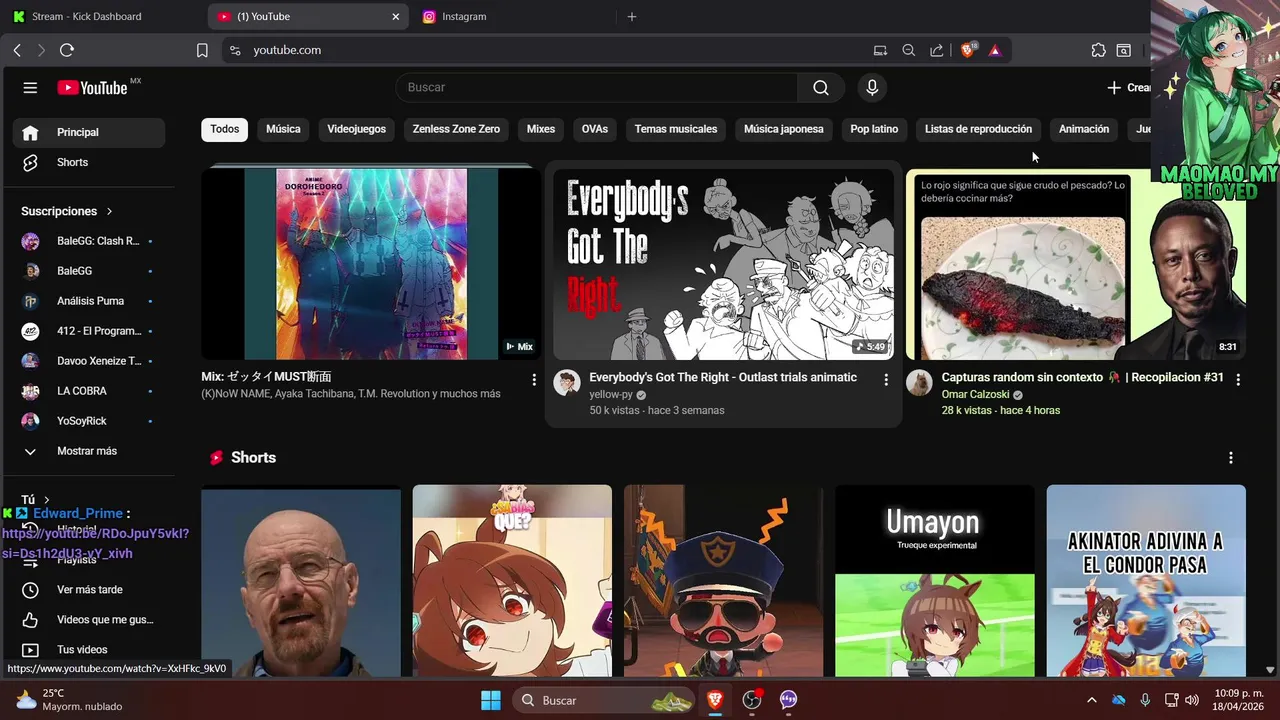The height and width of the screenshot is (720, 1280).
Task: Click in the YouTube Buscar search field
Action: coord(597,88)
